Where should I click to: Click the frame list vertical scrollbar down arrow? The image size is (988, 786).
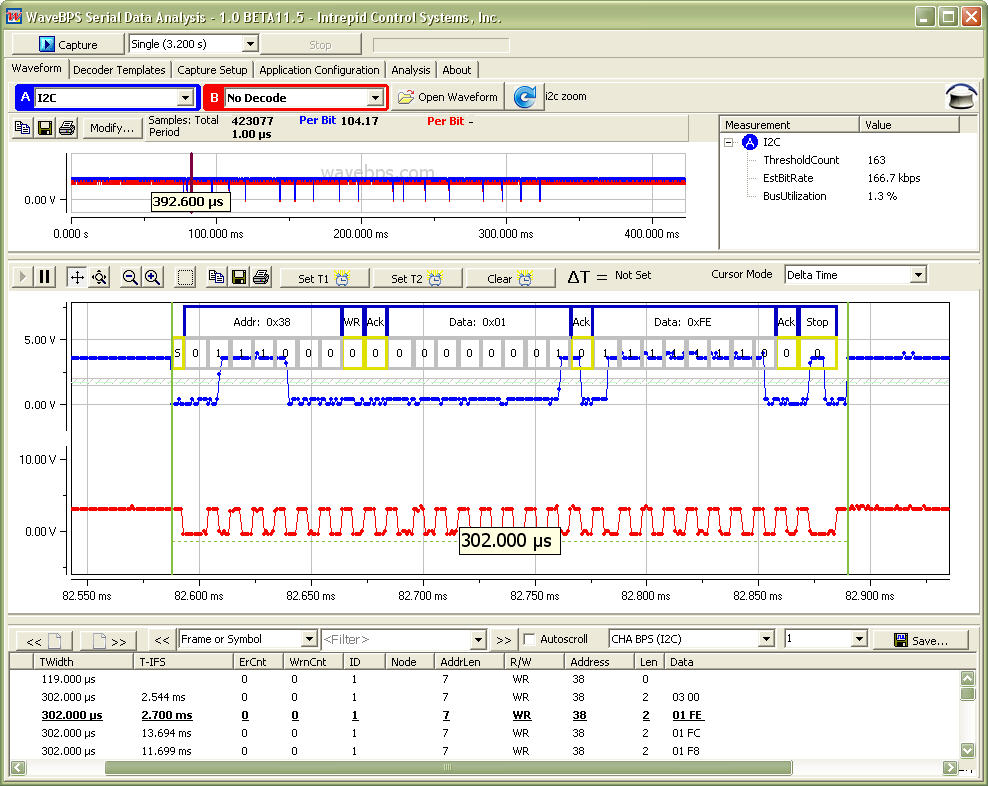967,750
